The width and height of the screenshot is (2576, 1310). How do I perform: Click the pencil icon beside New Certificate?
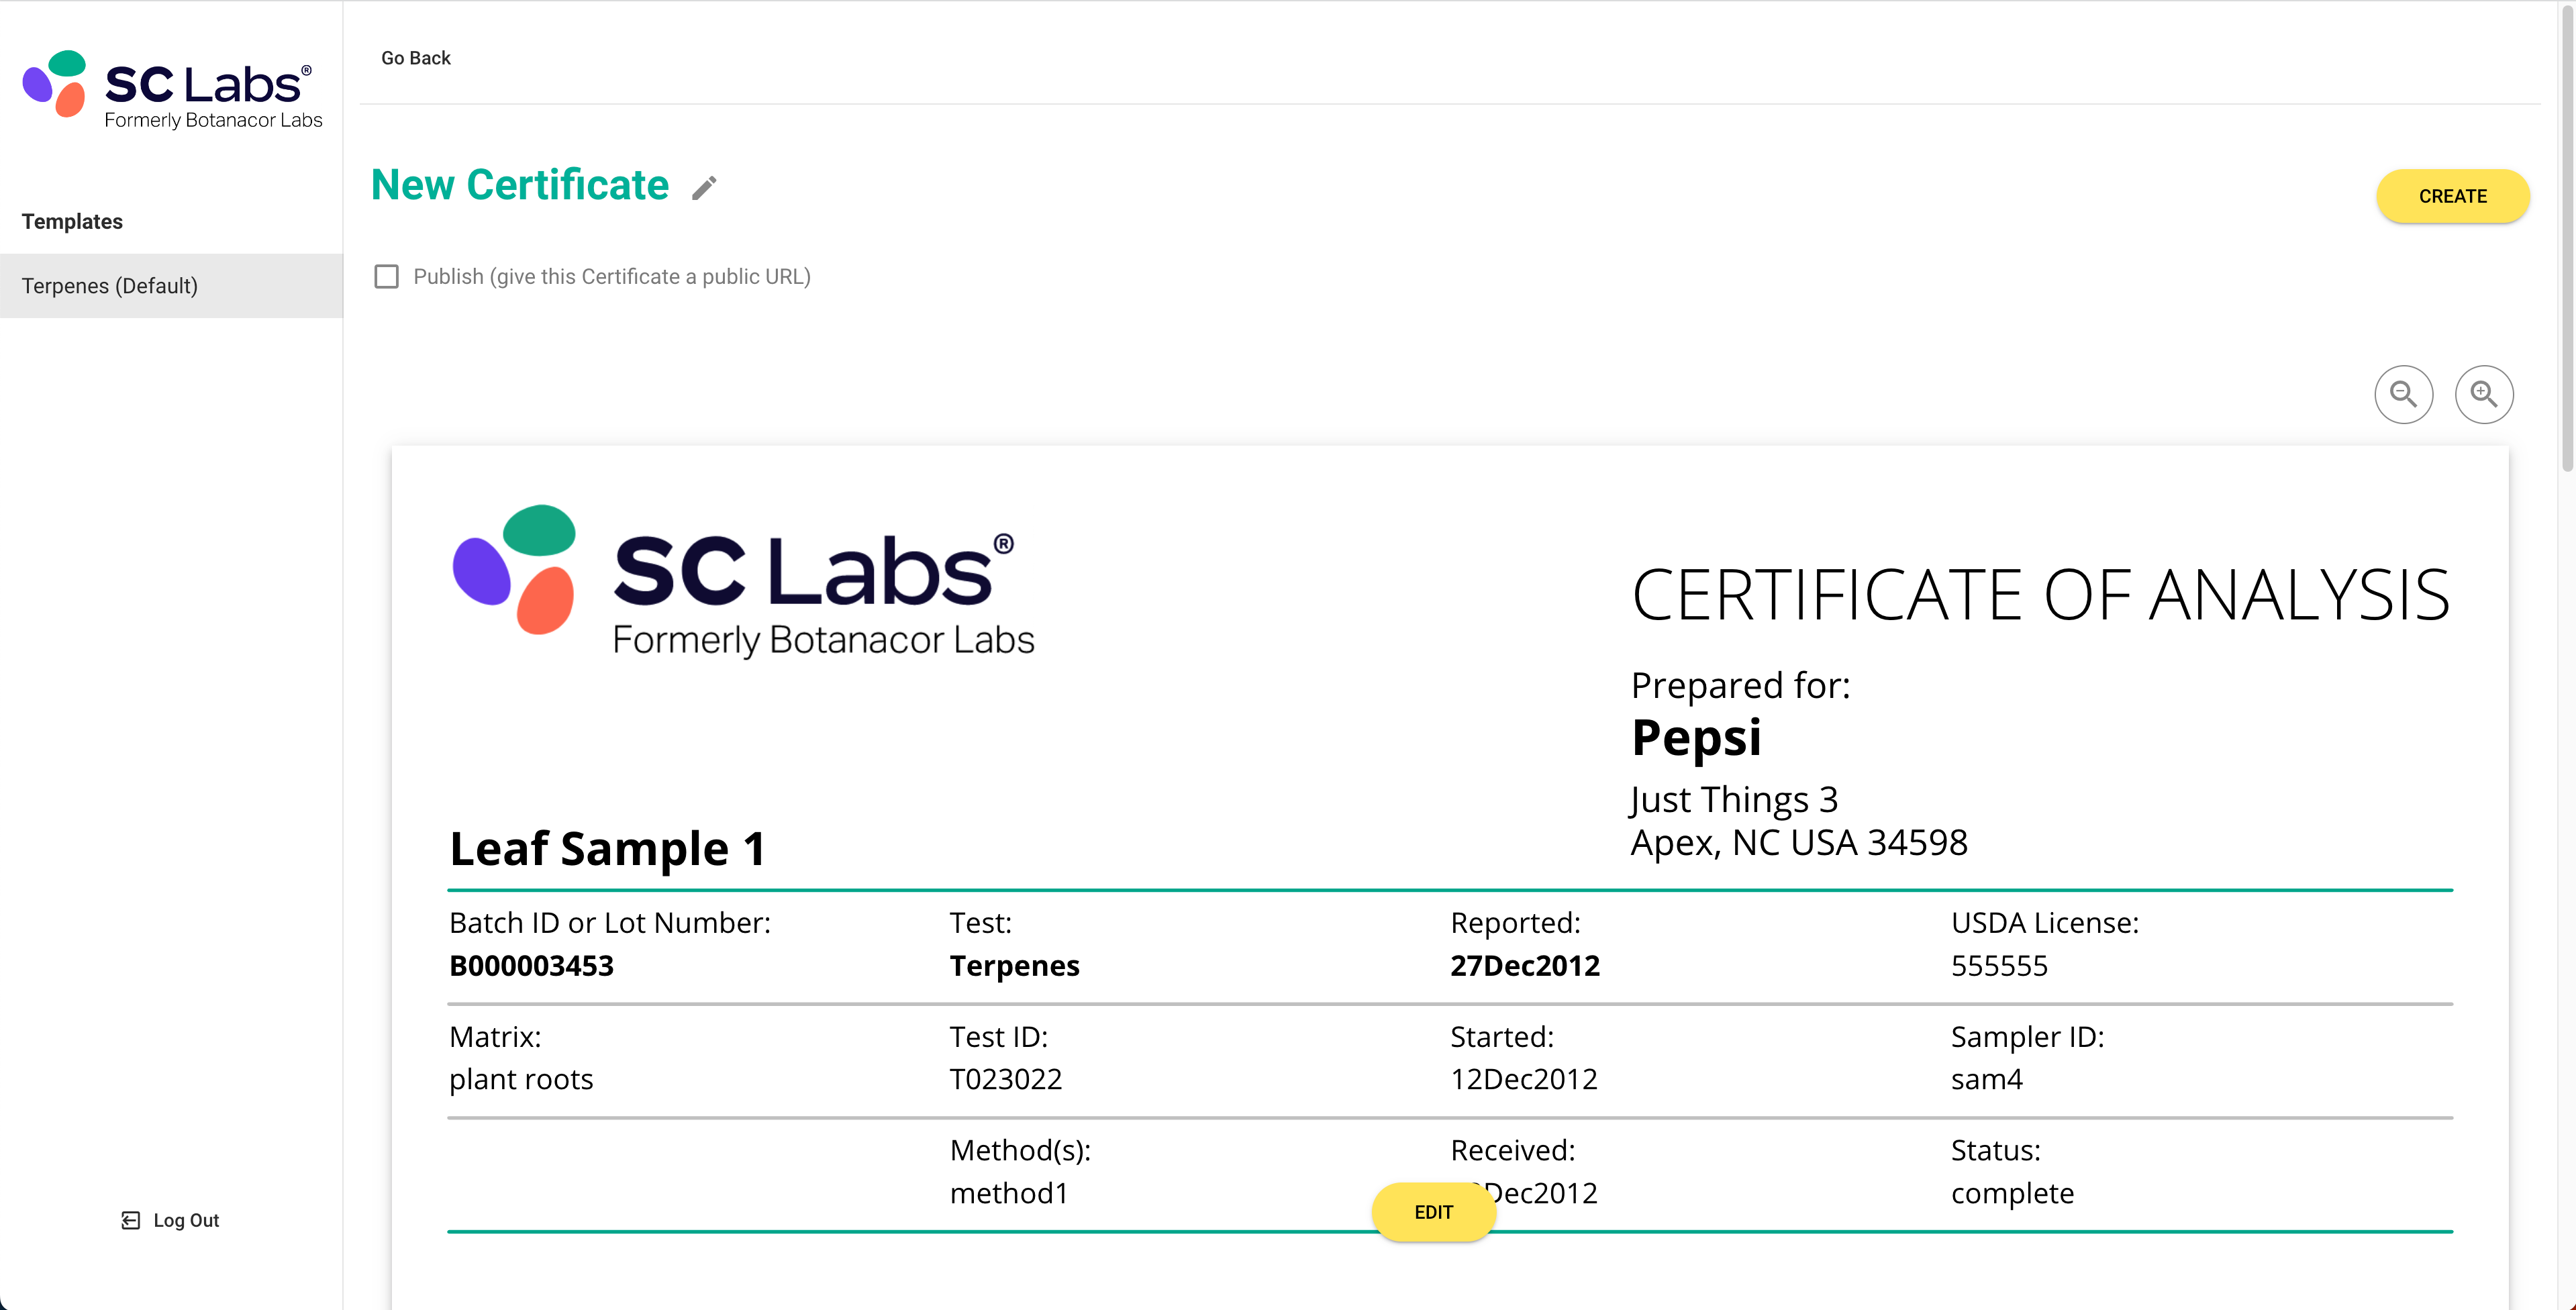click(x=704, y=188)
